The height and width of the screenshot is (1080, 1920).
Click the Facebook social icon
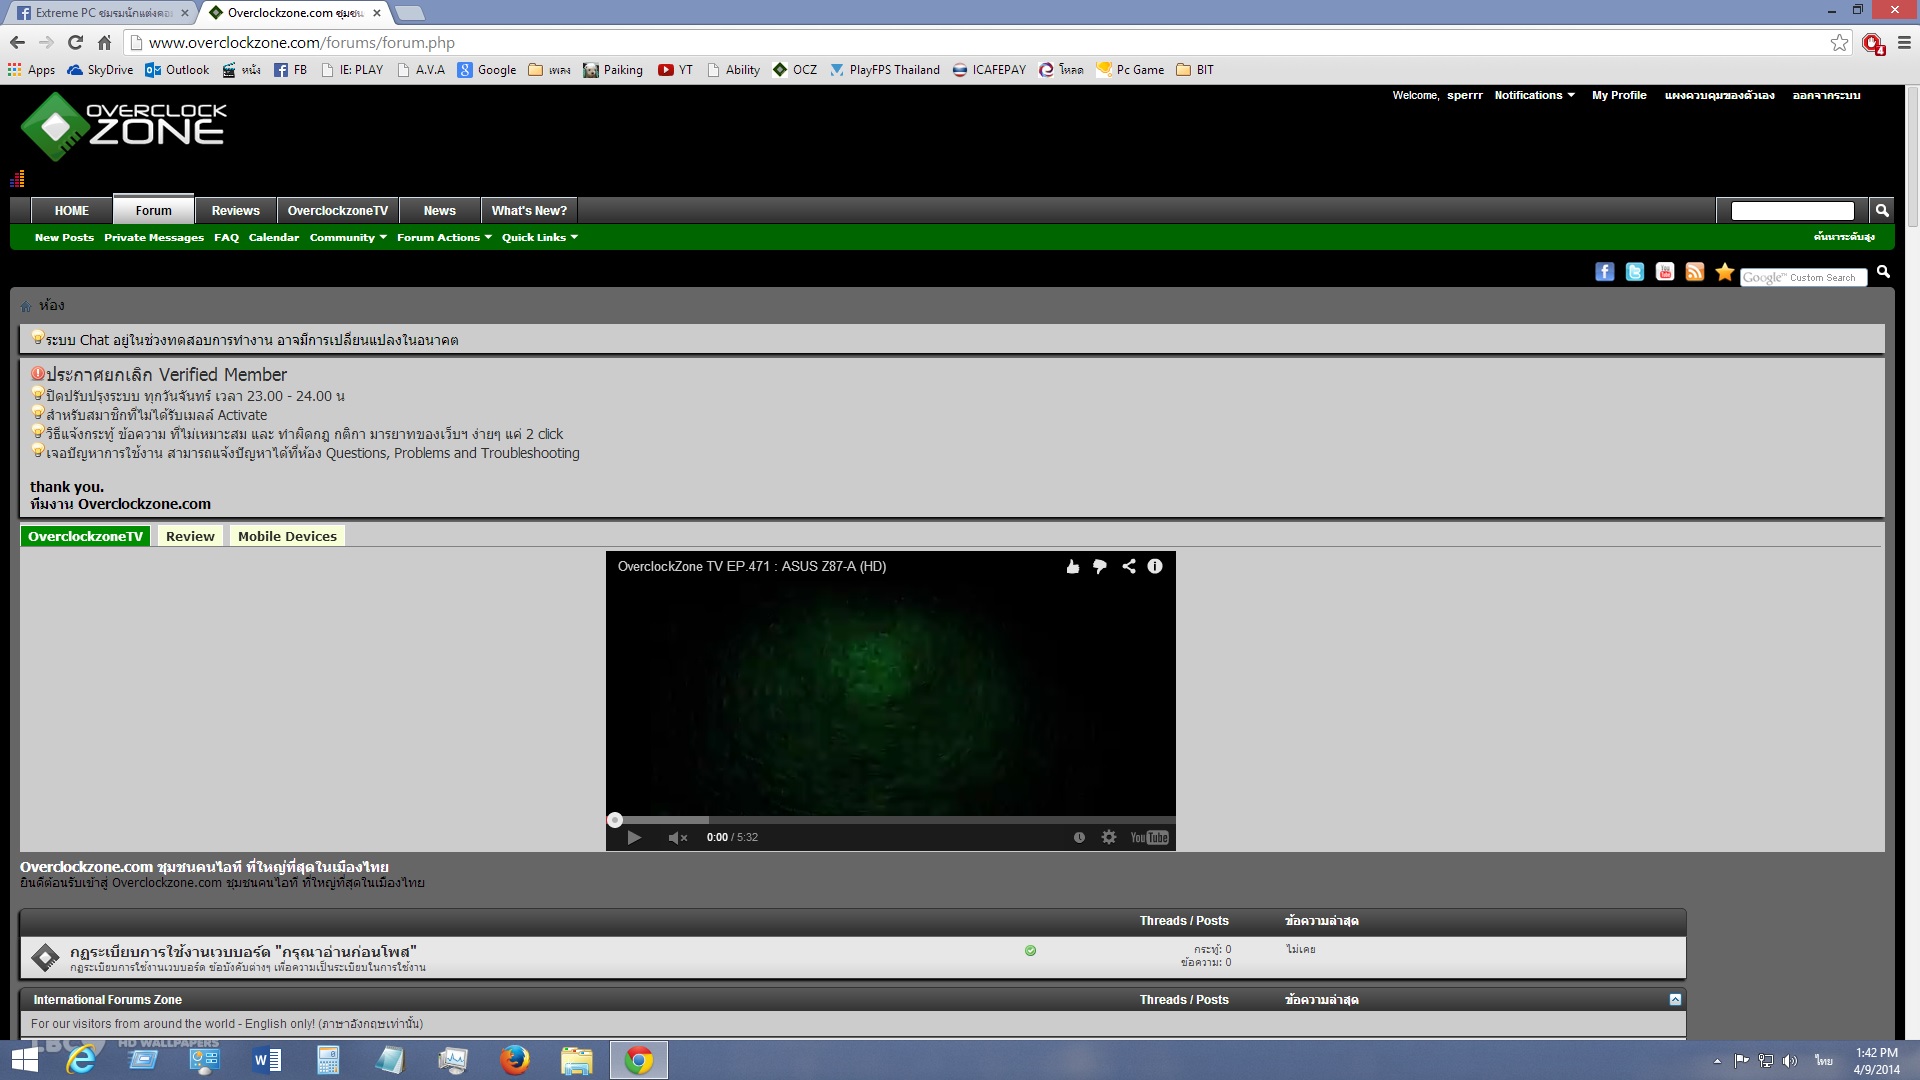(1604, 272)
